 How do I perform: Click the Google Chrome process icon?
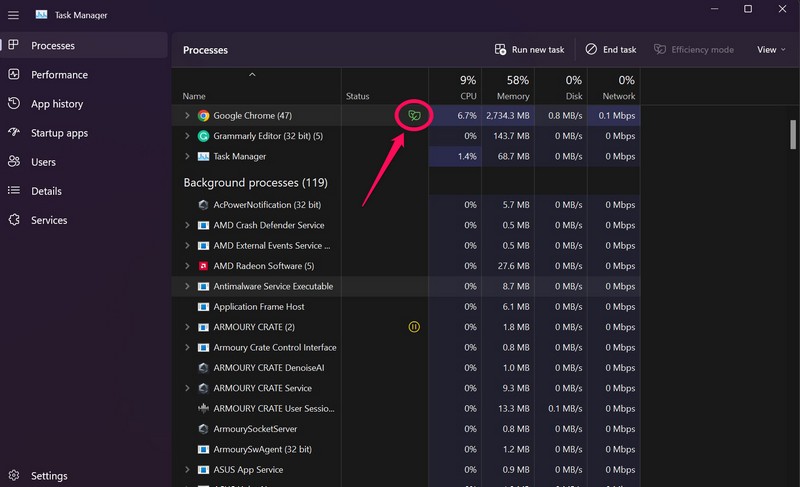click(x=203, y=116)
